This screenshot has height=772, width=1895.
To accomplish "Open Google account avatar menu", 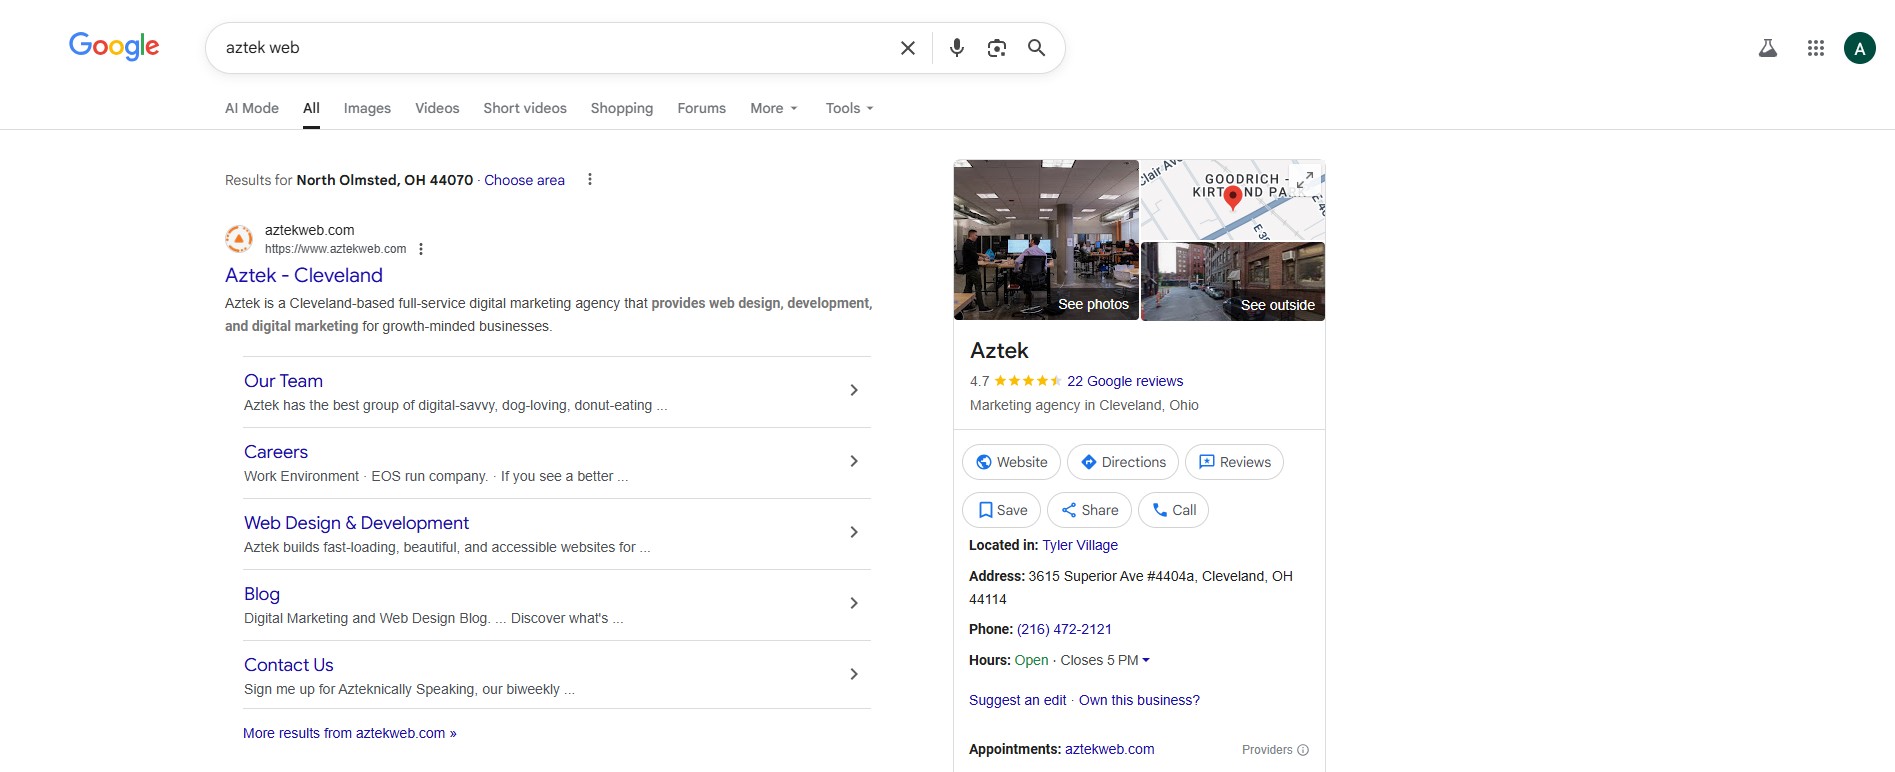I will 1859,48.
